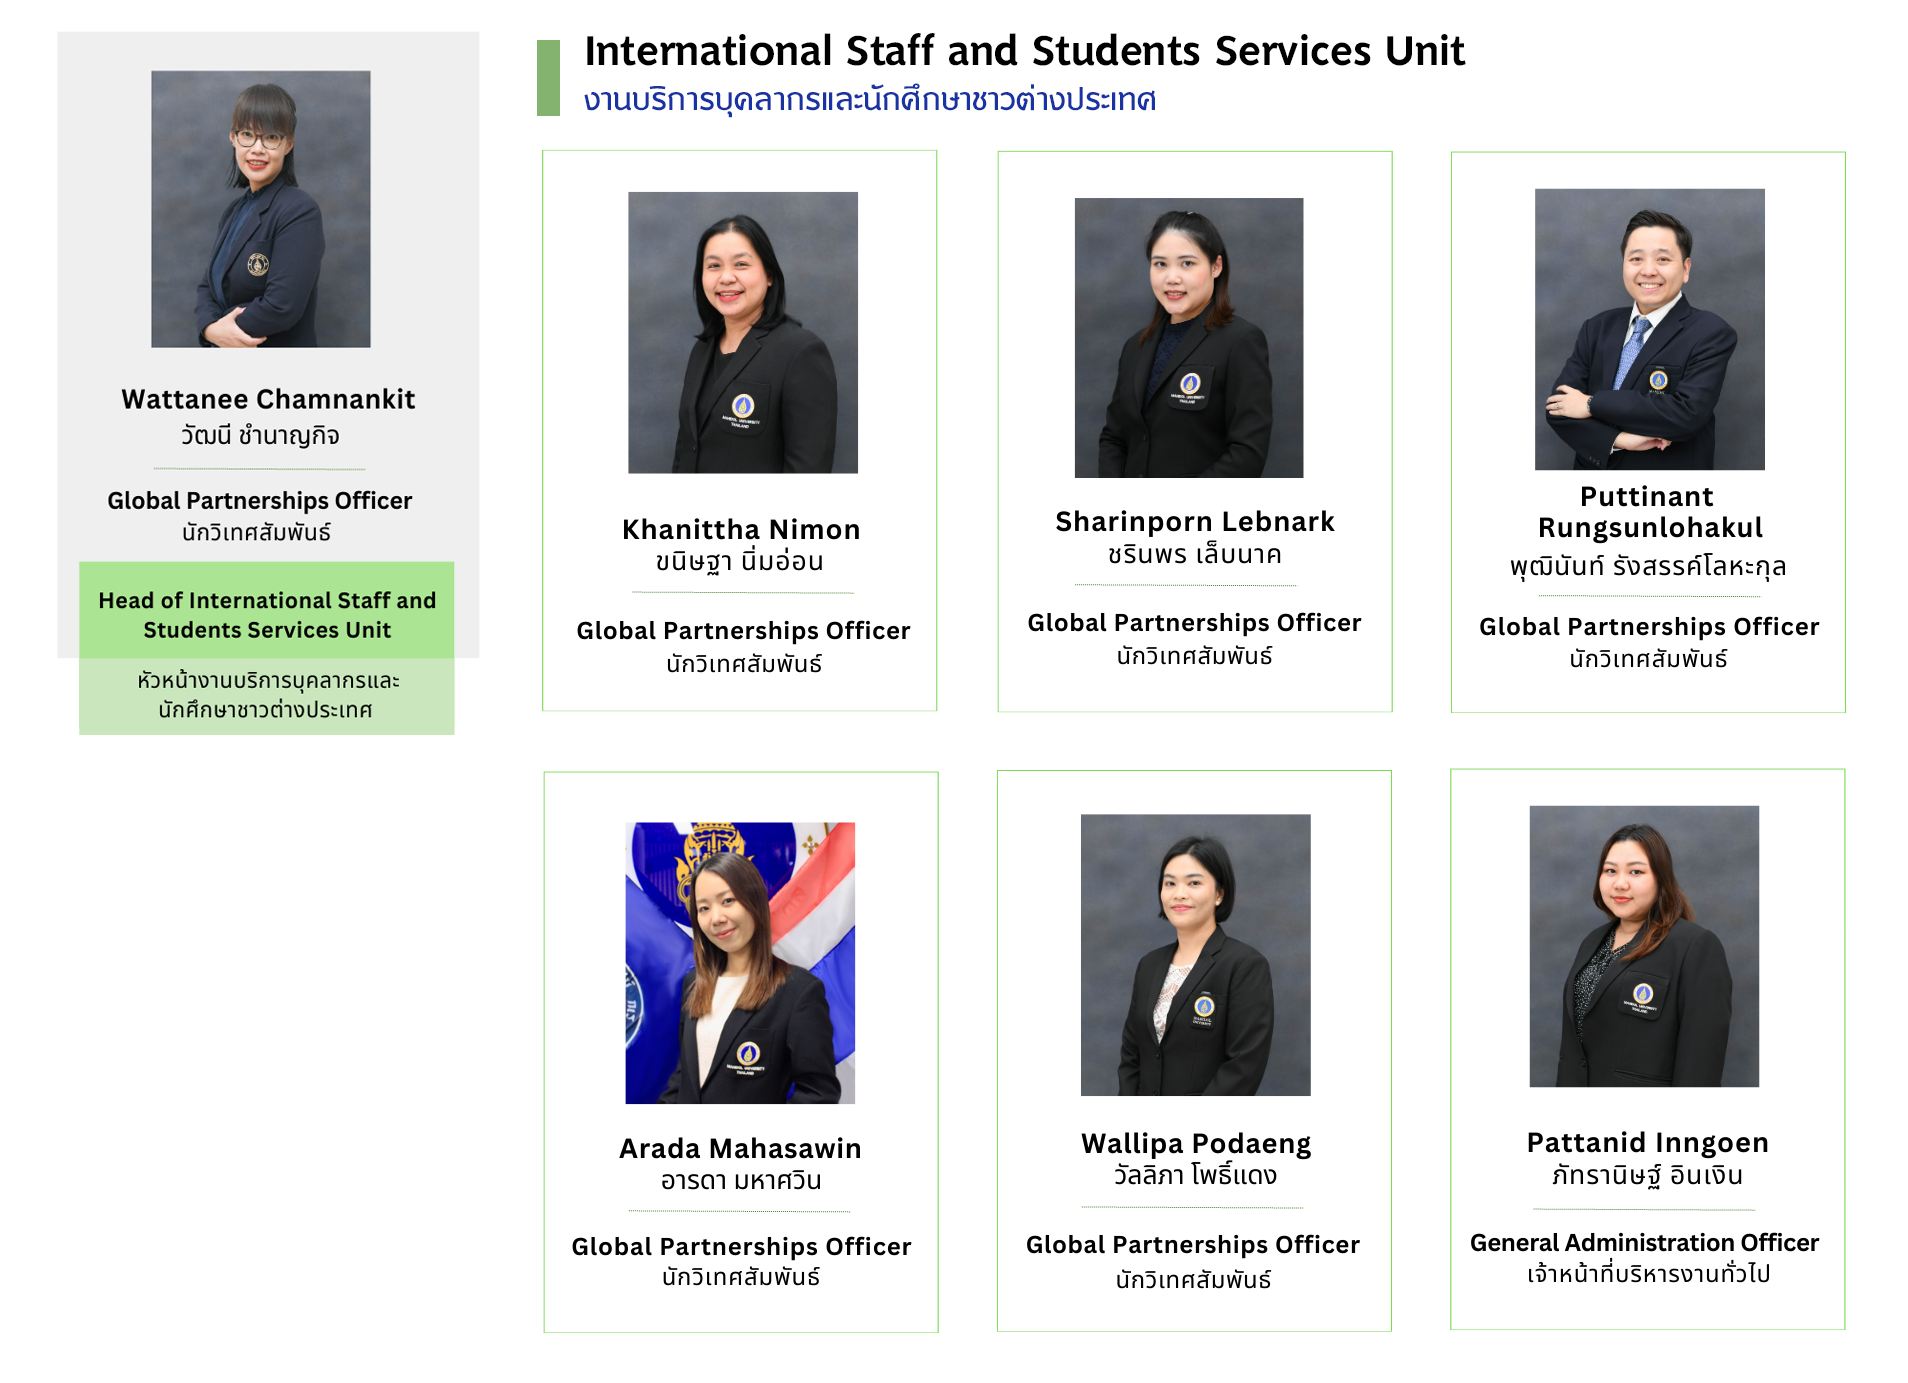Click Puttinant Rungsunlohakul's portrait
Screen dimensions: 1908x1383
[x=1649, y=329]
